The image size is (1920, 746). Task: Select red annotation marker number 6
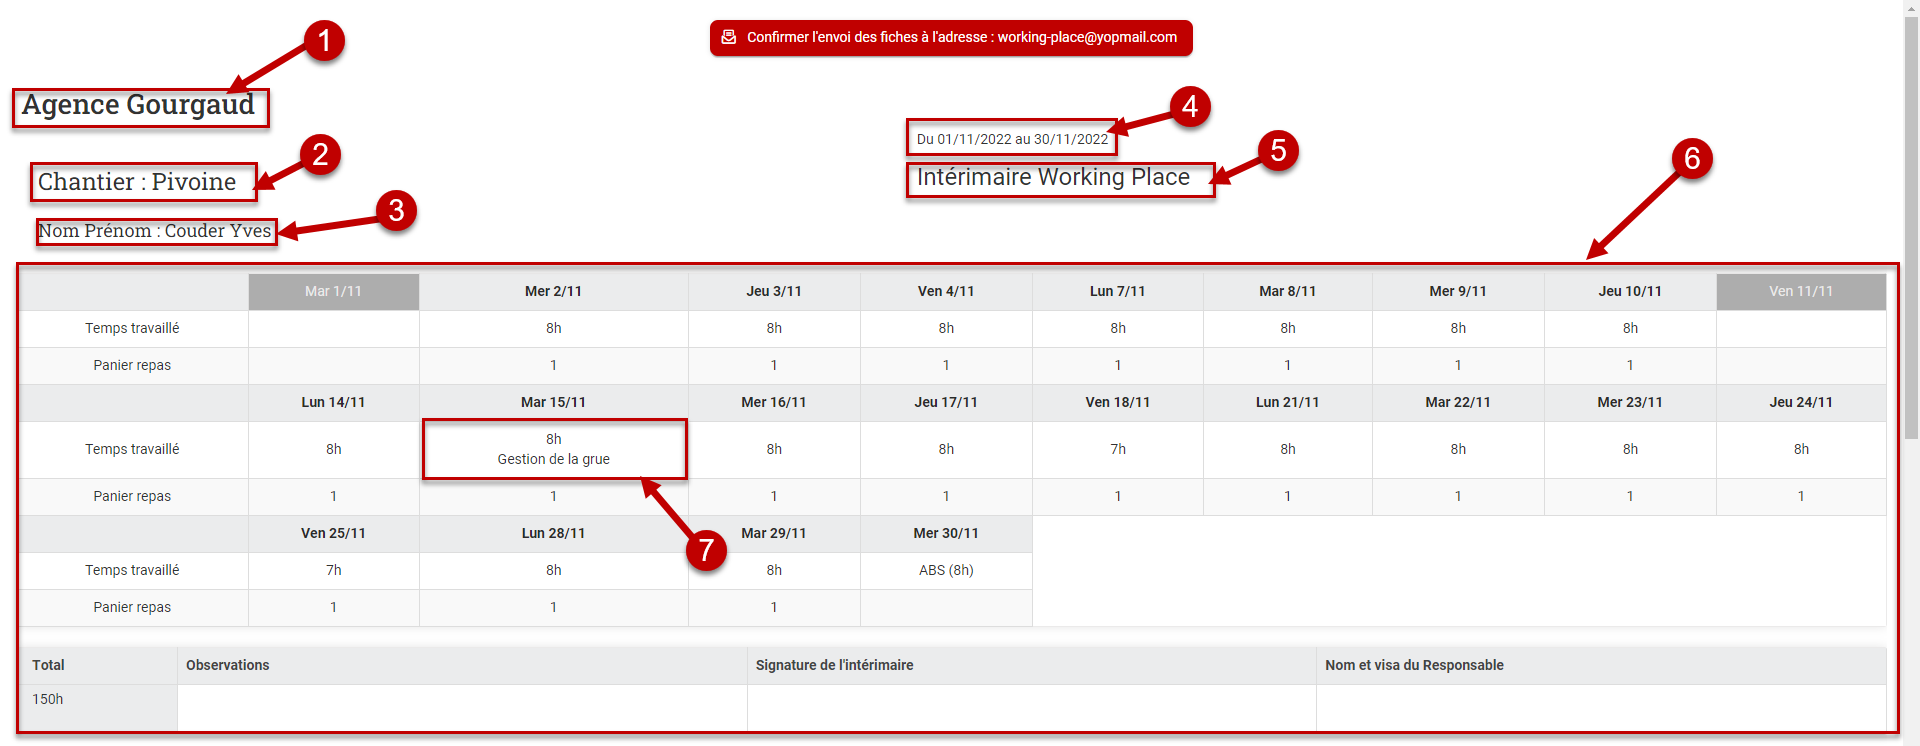pyautogui.click(x=1691, y=159)
